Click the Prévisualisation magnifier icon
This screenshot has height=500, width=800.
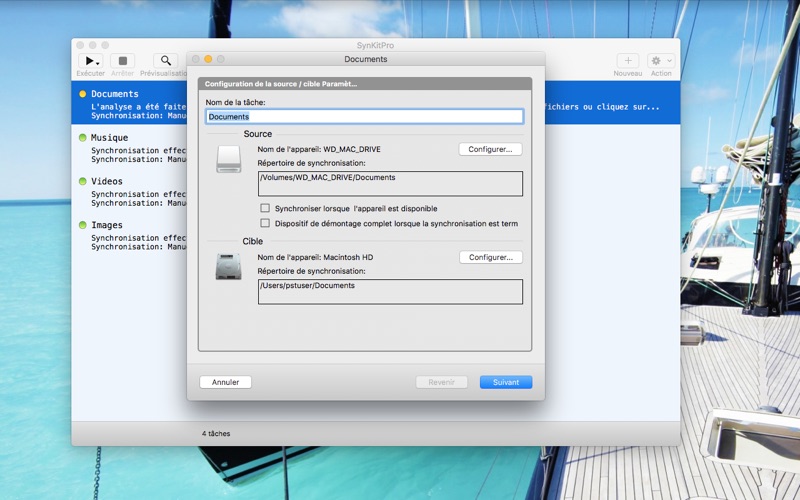166,61
